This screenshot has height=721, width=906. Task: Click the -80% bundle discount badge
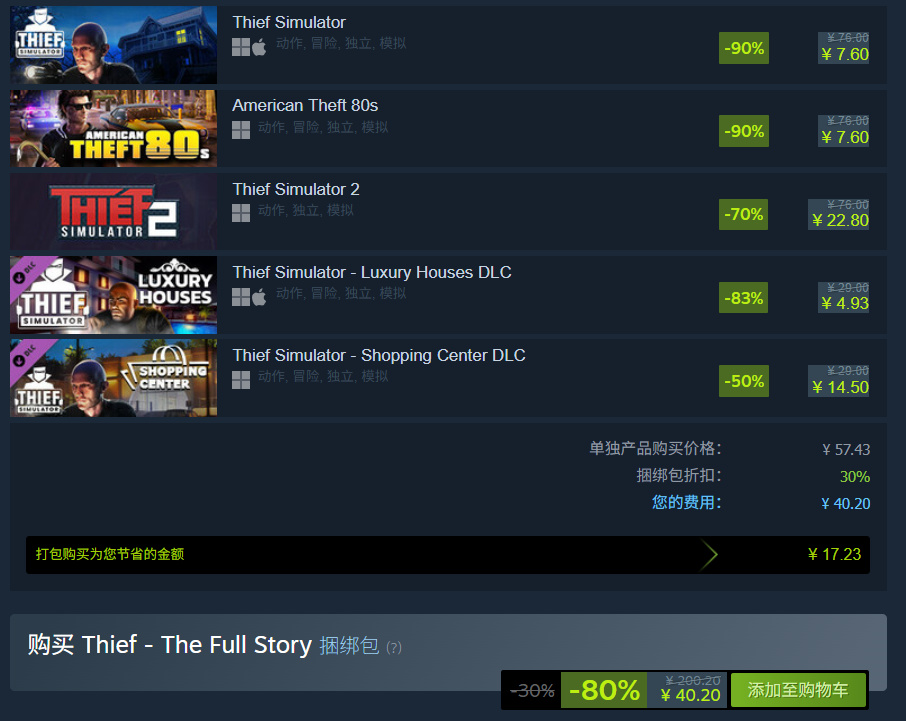pos(604,690)
